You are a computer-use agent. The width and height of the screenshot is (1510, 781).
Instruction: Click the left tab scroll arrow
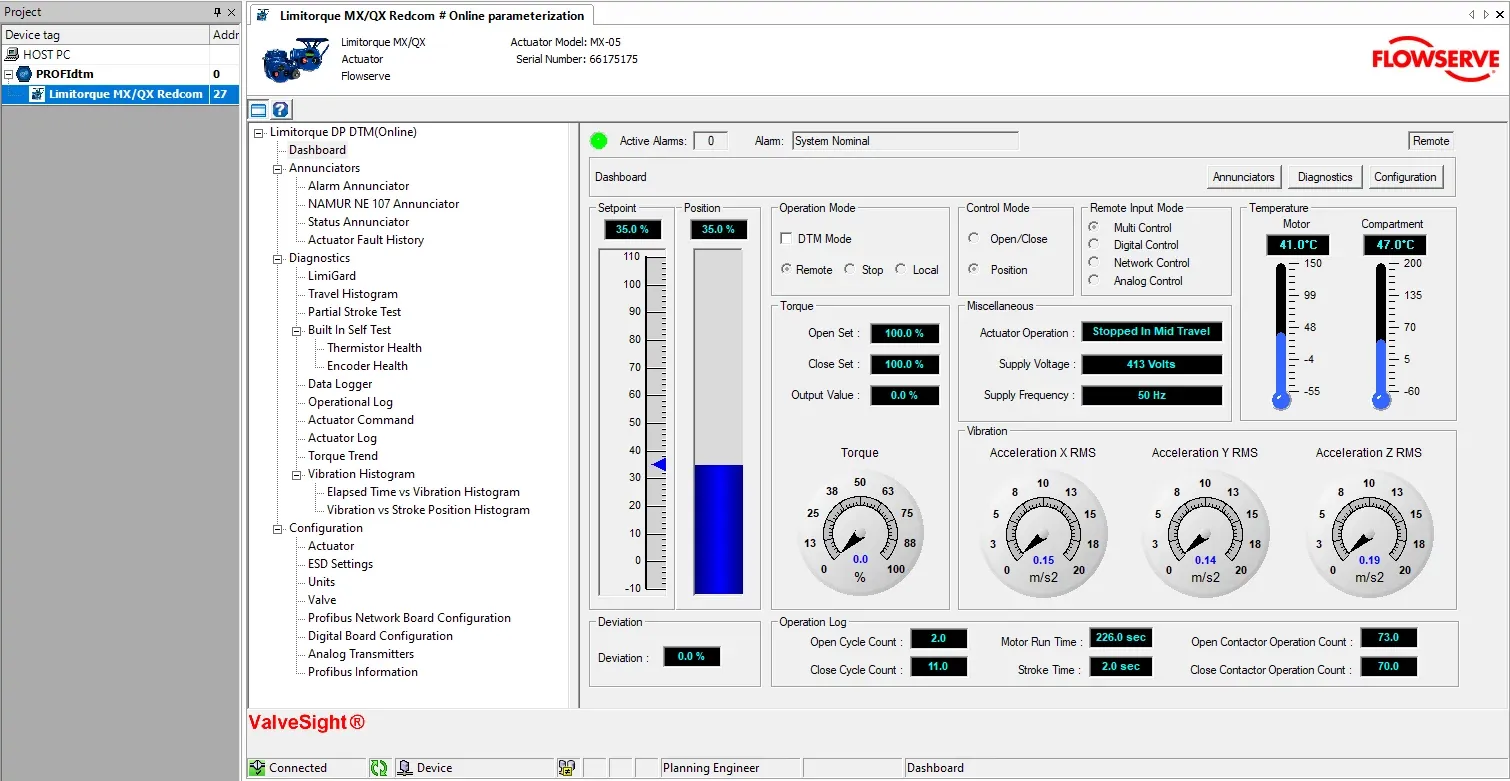[x=1472, y=14]
